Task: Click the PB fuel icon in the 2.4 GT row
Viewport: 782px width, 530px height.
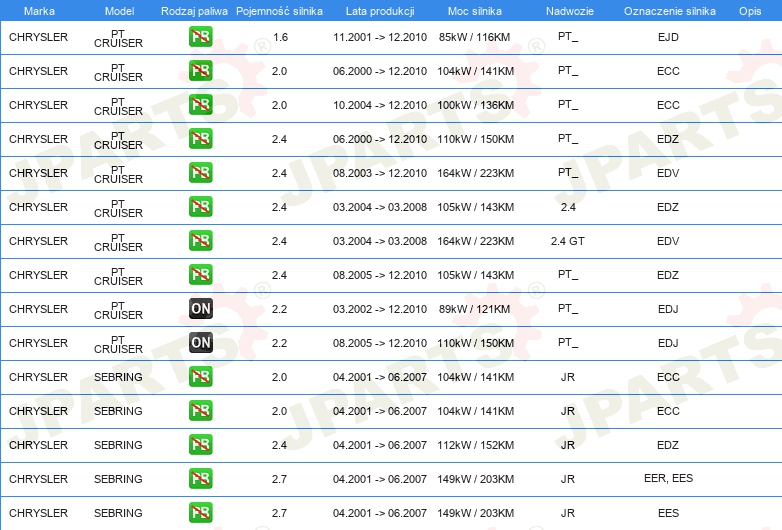Action: pos(200,241)
